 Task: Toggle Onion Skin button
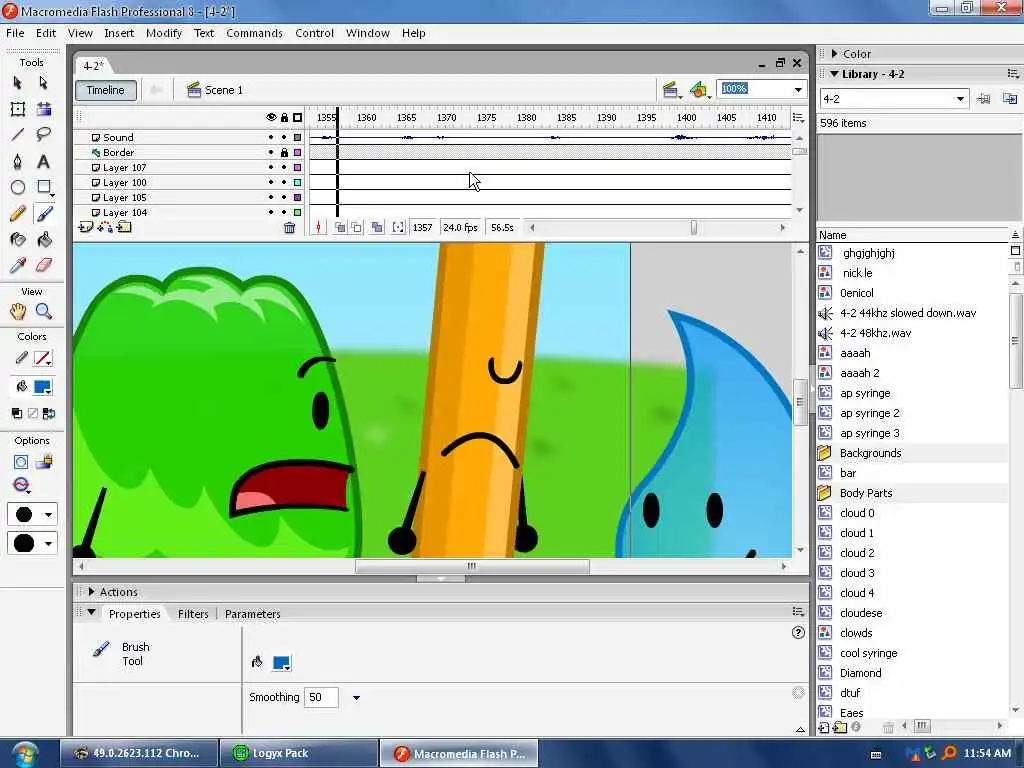340,227
